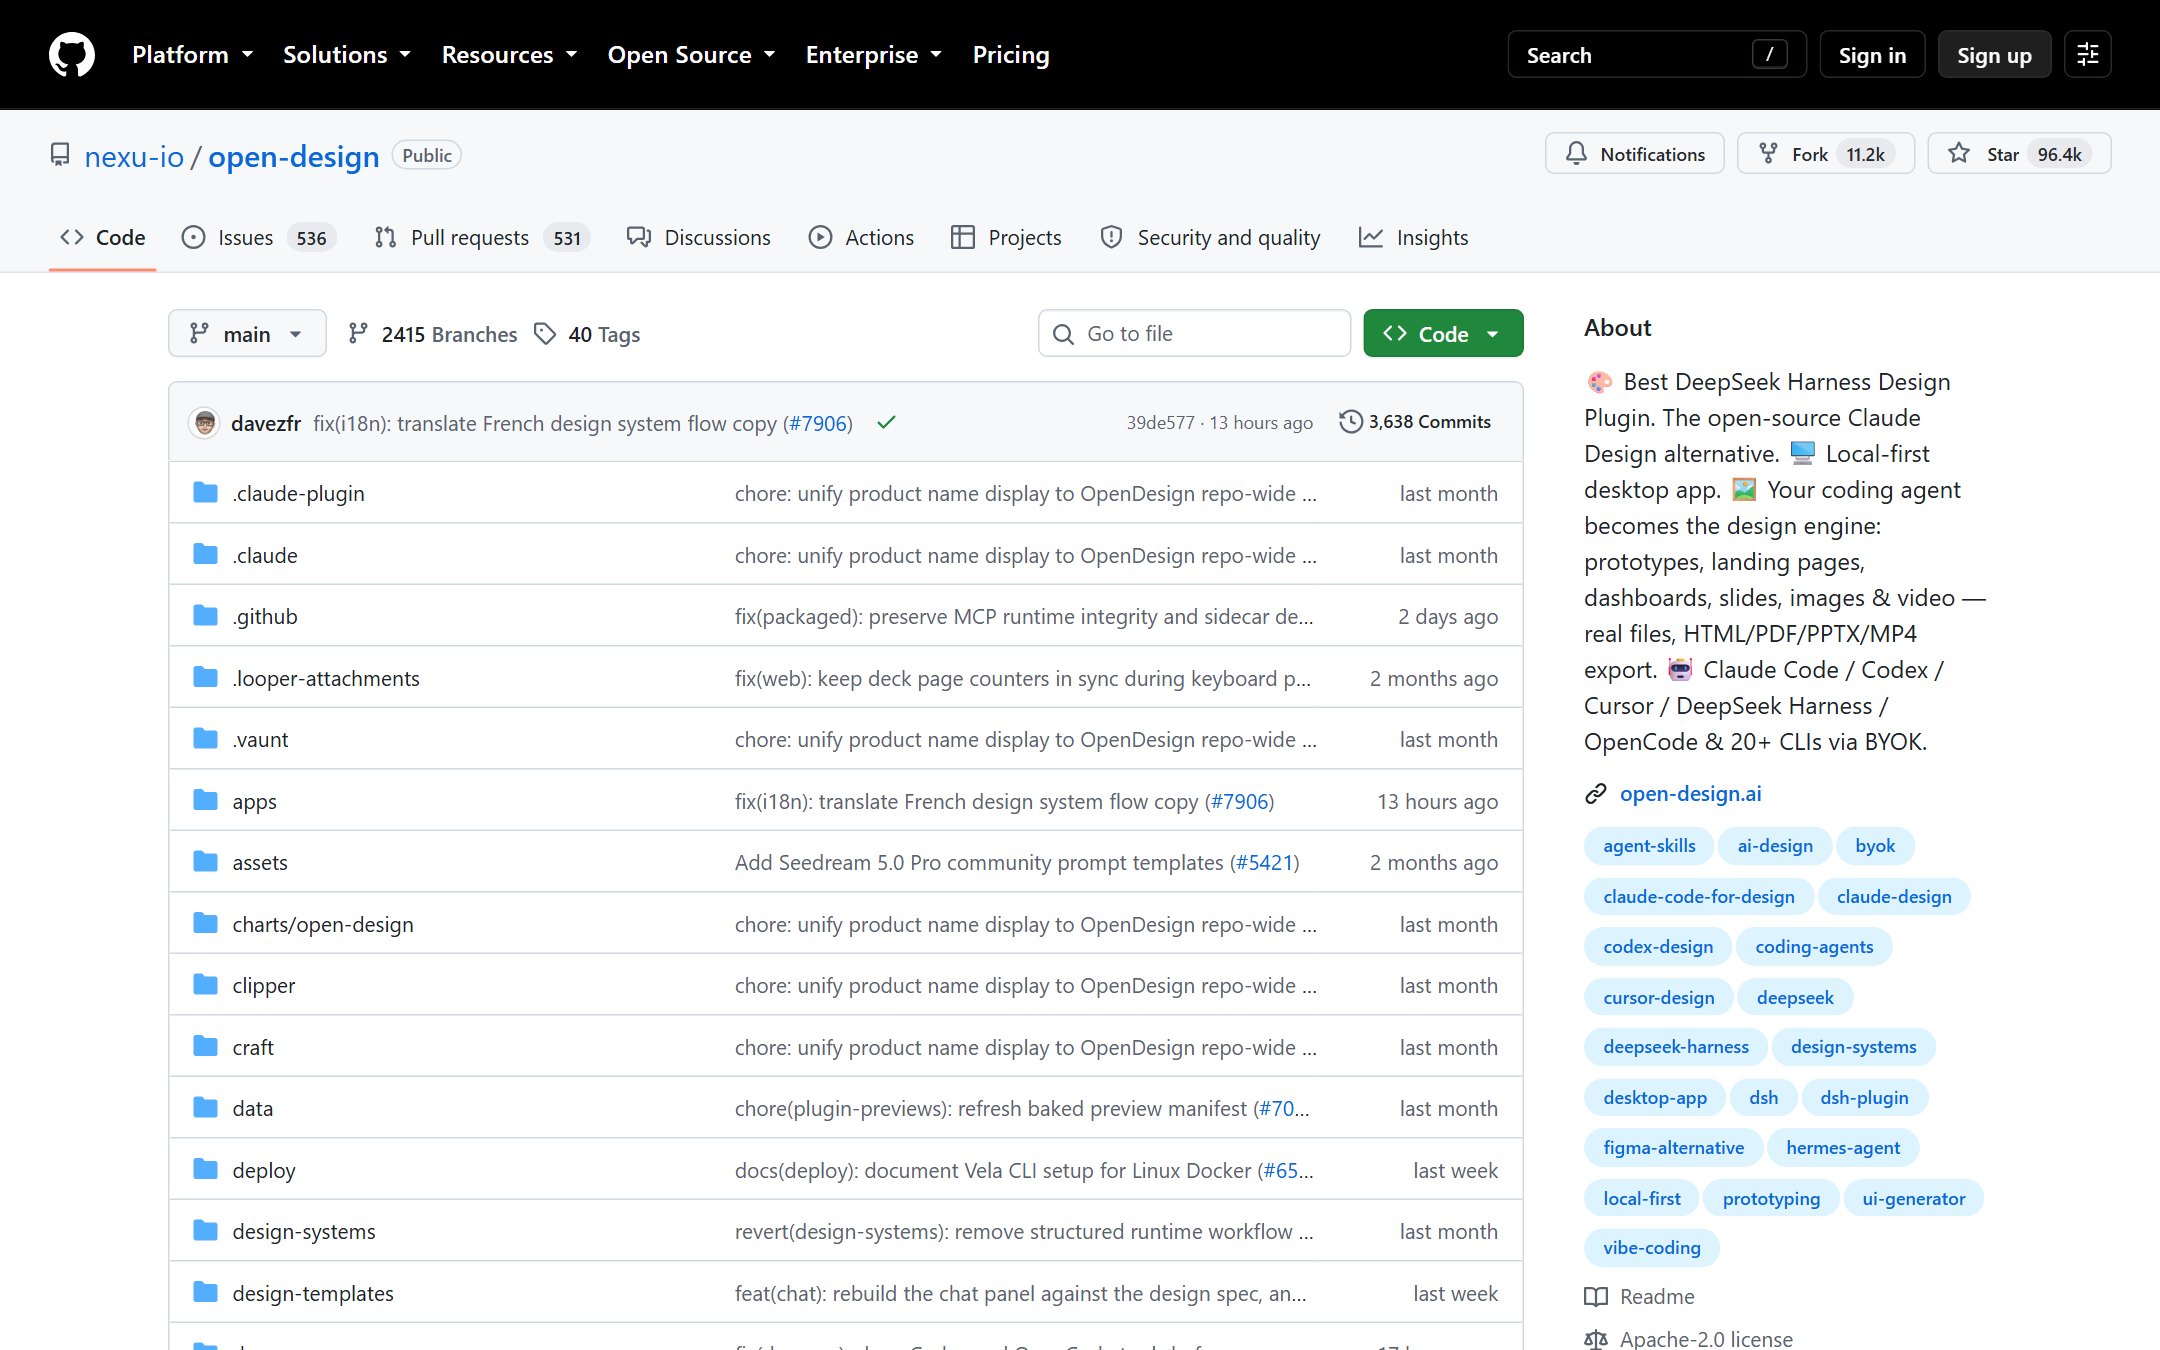Viewport: 2160px width, 1350px height.
Task: Click the vibe-coding topic tag
Action: tap(1651, 1248)
